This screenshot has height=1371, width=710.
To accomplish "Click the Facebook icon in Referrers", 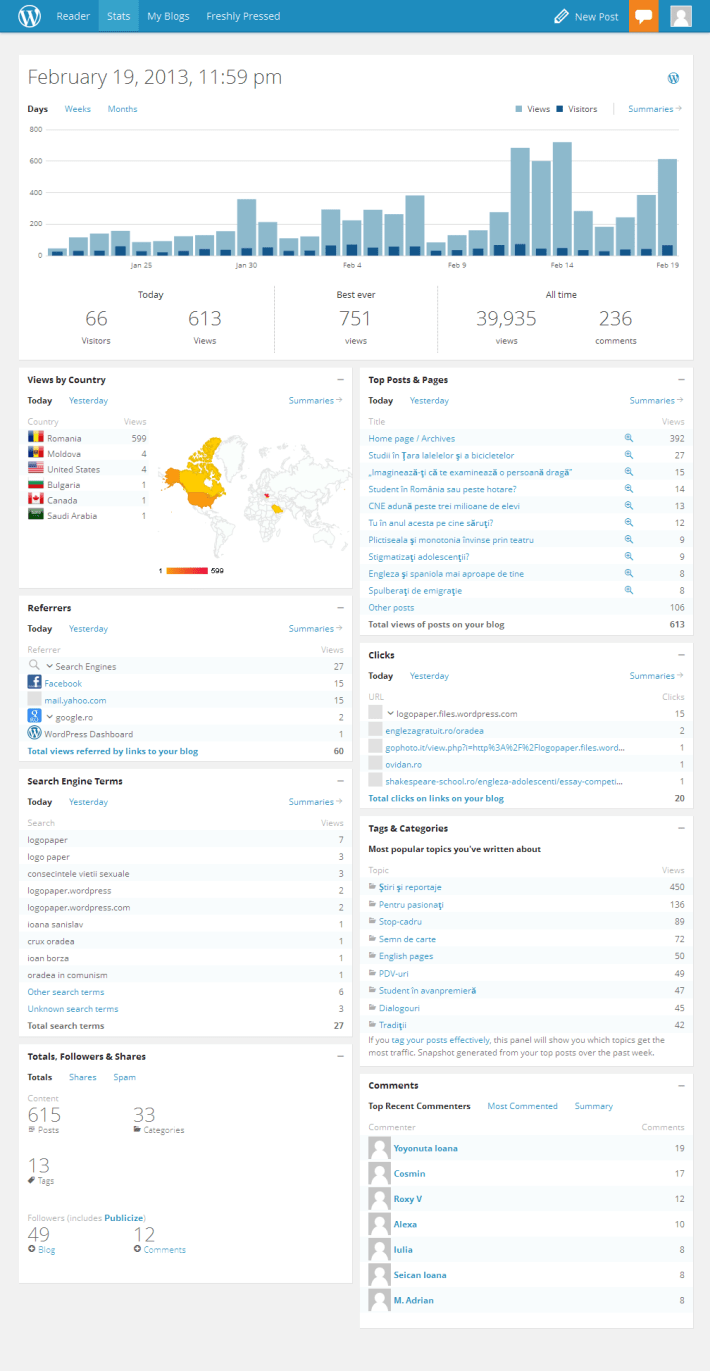I will (35, 683).
